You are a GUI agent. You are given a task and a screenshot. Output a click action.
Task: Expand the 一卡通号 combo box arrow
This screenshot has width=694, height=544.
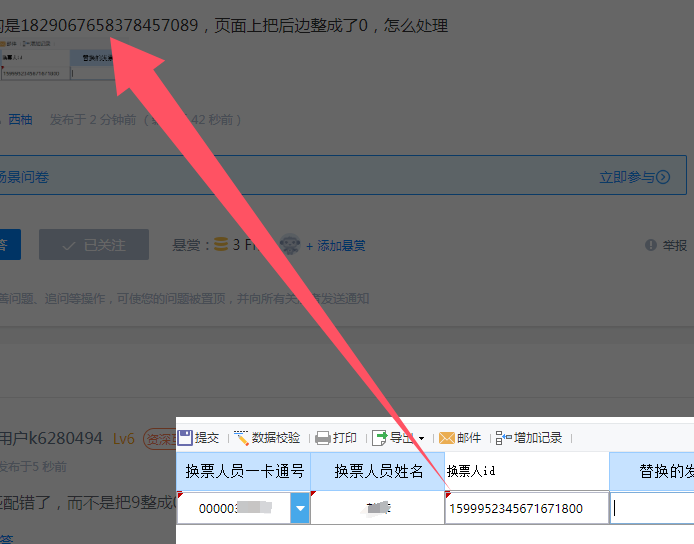pyautogui.click(x=300, y=508)
